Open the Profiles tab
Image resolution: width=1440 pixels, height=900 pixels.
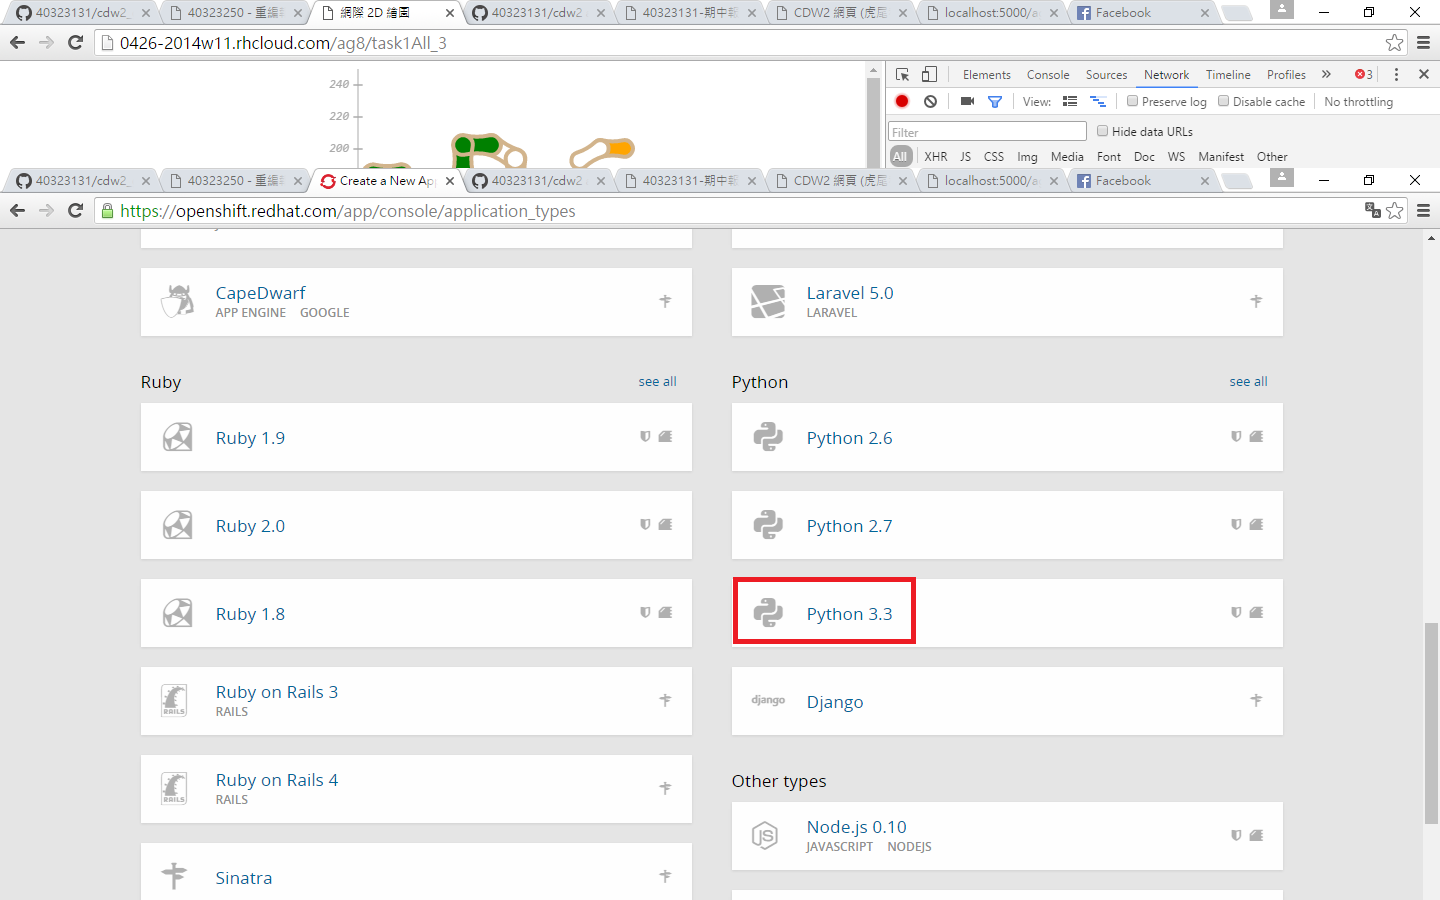coord(1286,75)
